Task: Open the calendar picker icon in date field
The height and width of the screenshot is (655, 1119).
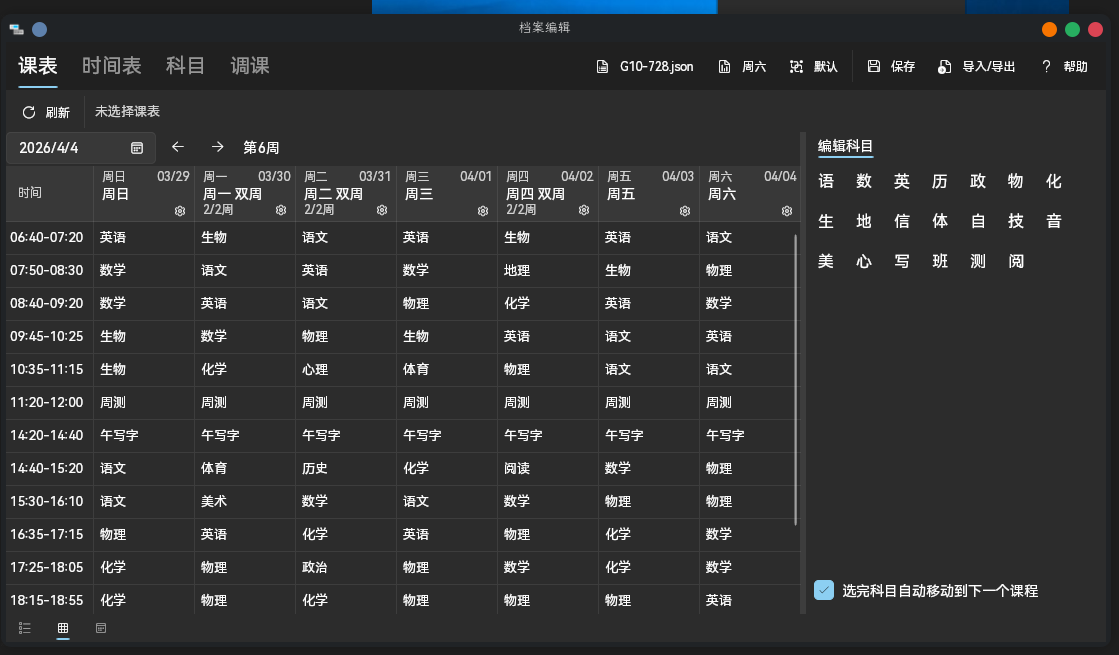Action: [x=137, y=148]
